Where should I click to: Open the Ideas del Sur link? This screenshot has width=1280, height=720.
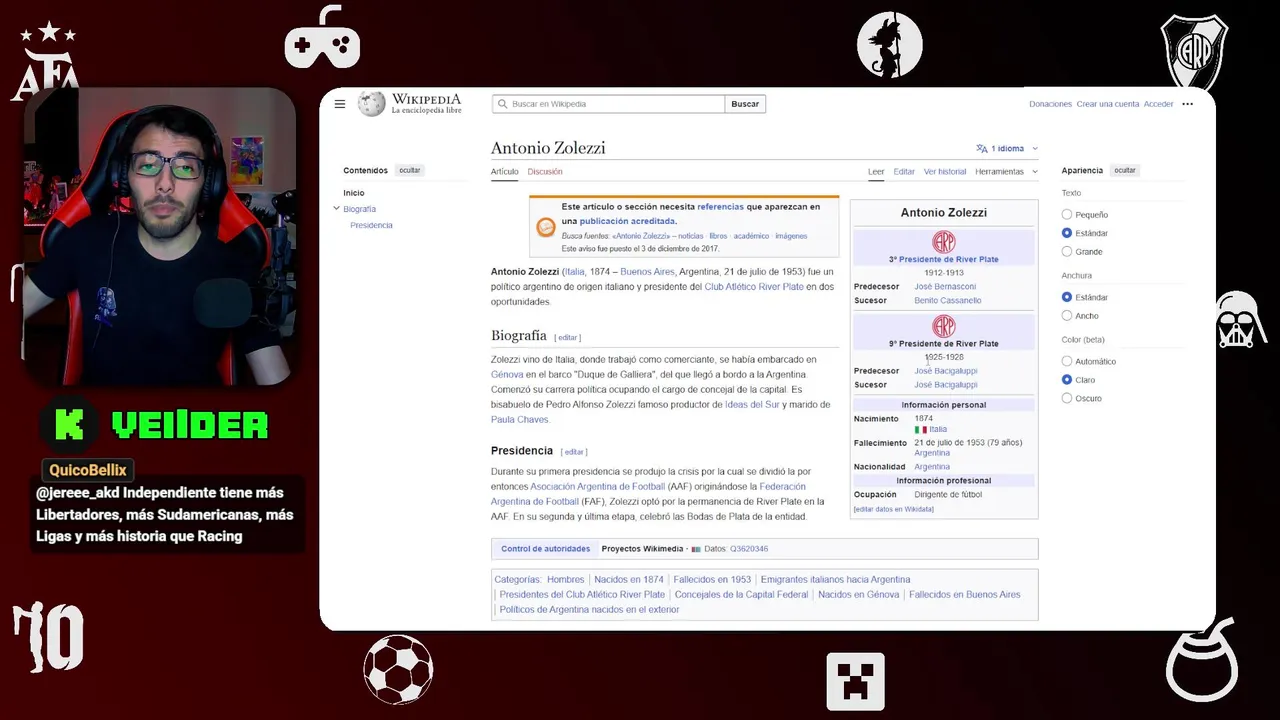752,405
